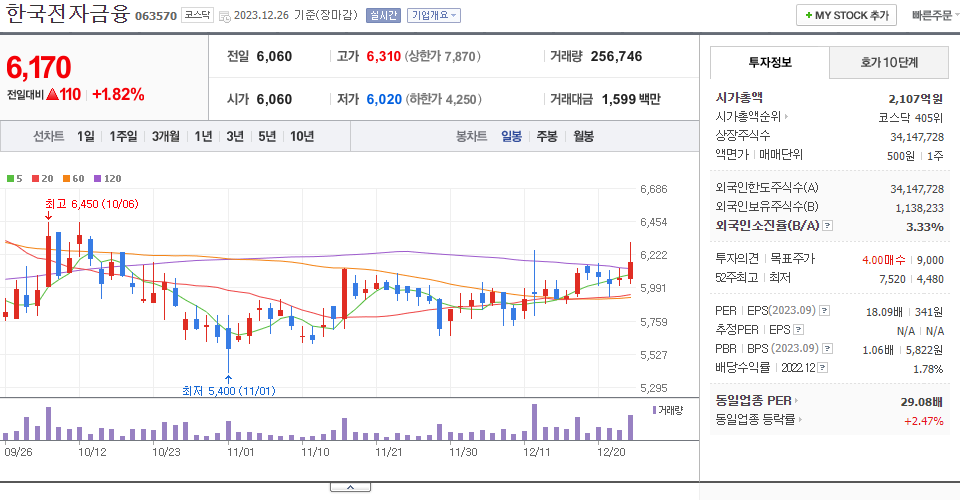Image resolution: width=960 pixels, height=500 pixels.
Task: Select the 1일 line chart period
Action: click(86, 136)
